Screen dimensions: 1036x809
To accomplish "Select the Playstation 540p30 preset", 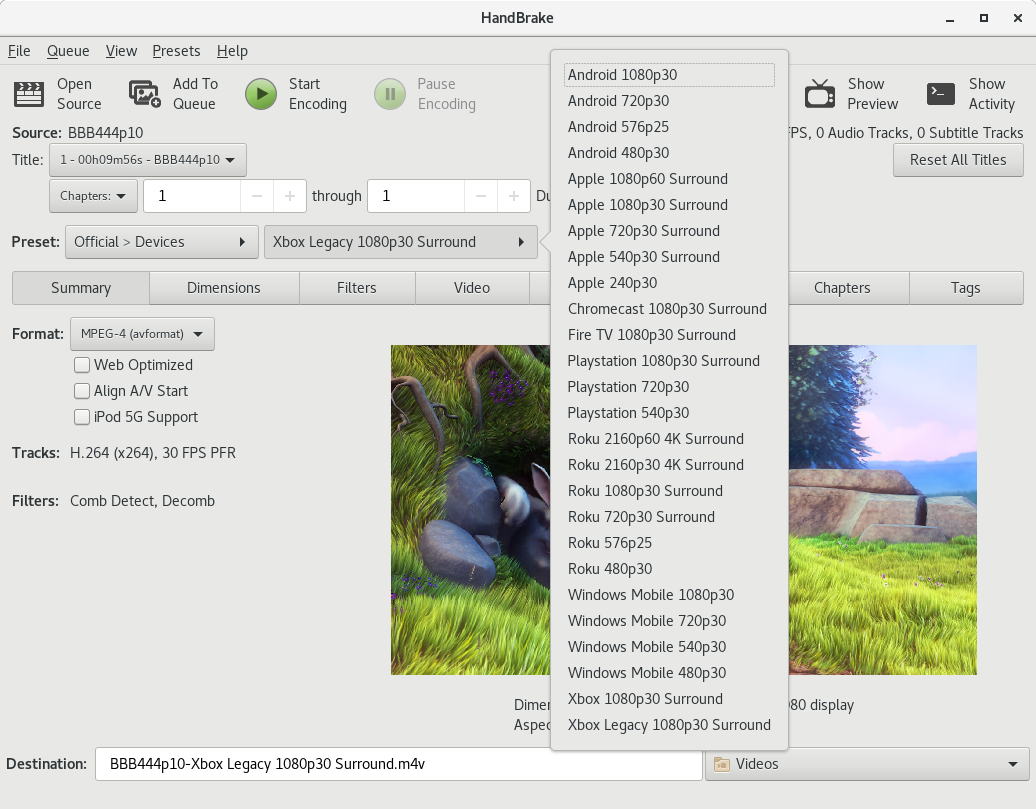I will tap(669, 412).
